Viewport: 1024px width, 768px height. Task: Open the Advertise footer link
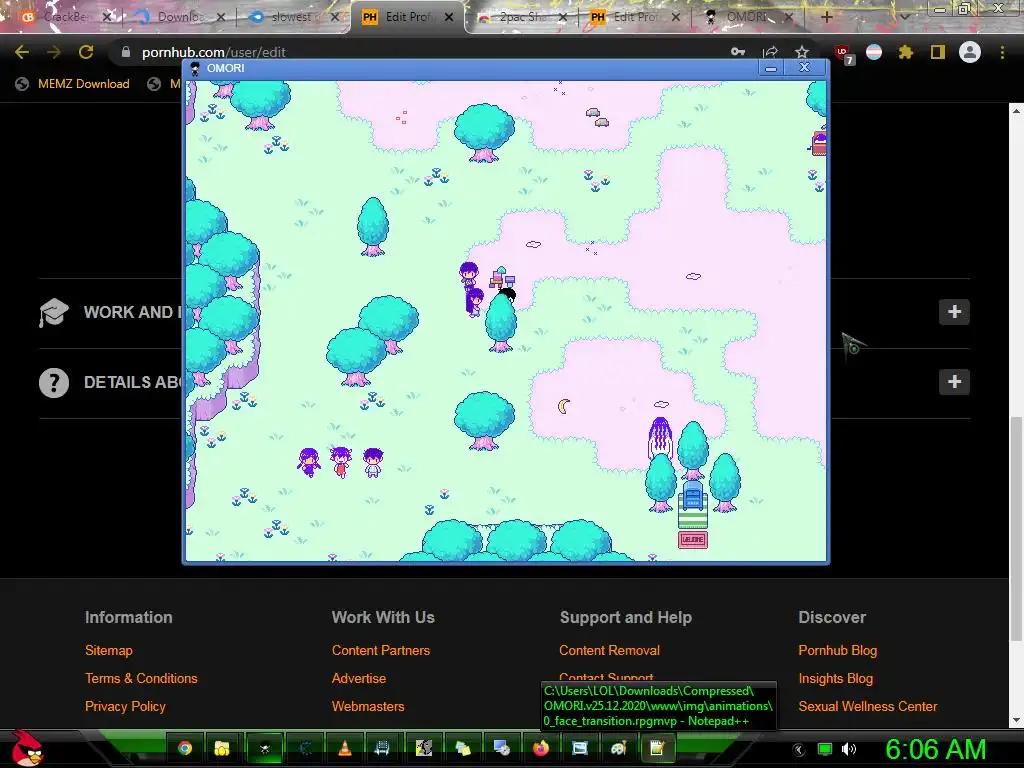359,679
